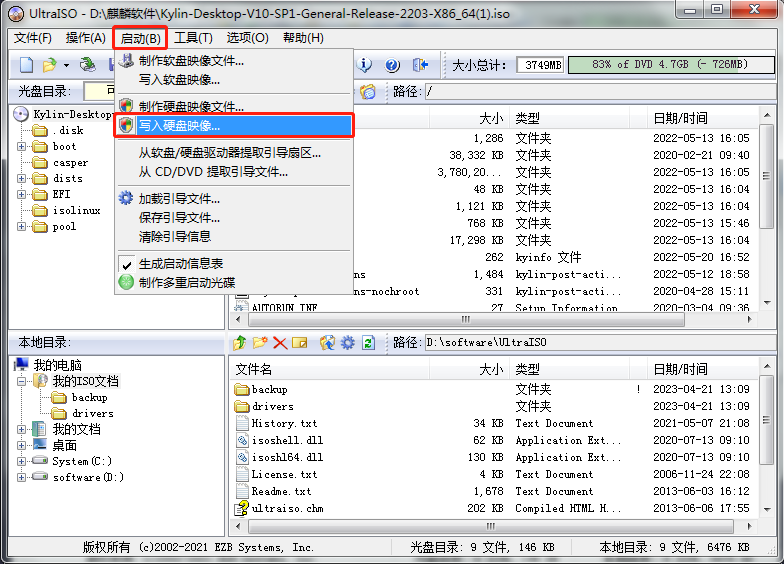Expand the software (D:) drive node

(22, 477)
